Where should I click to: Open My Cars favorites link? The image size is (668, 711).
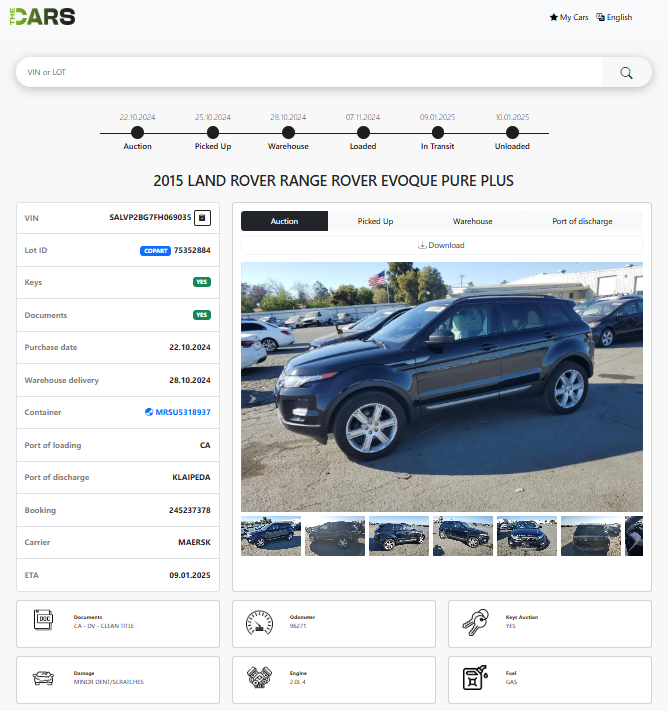click(x=569, y=17)
